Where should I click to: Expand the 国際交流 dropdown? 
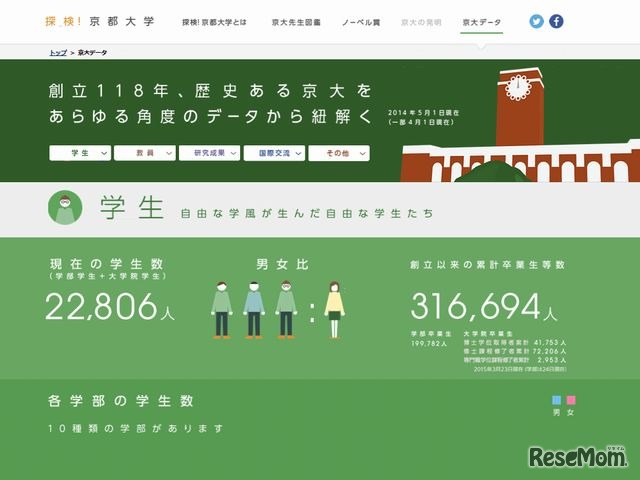click(x=274, y=153)
